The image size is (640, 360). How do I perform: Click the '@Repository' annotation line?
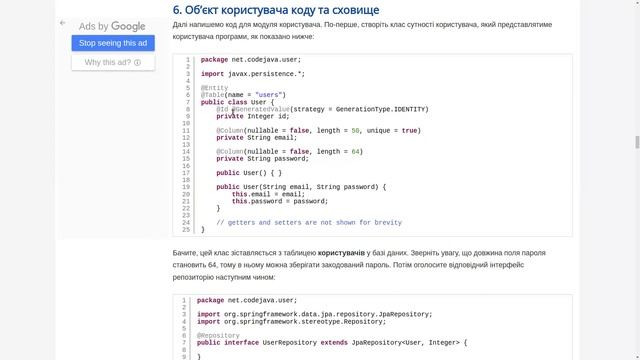218,336
